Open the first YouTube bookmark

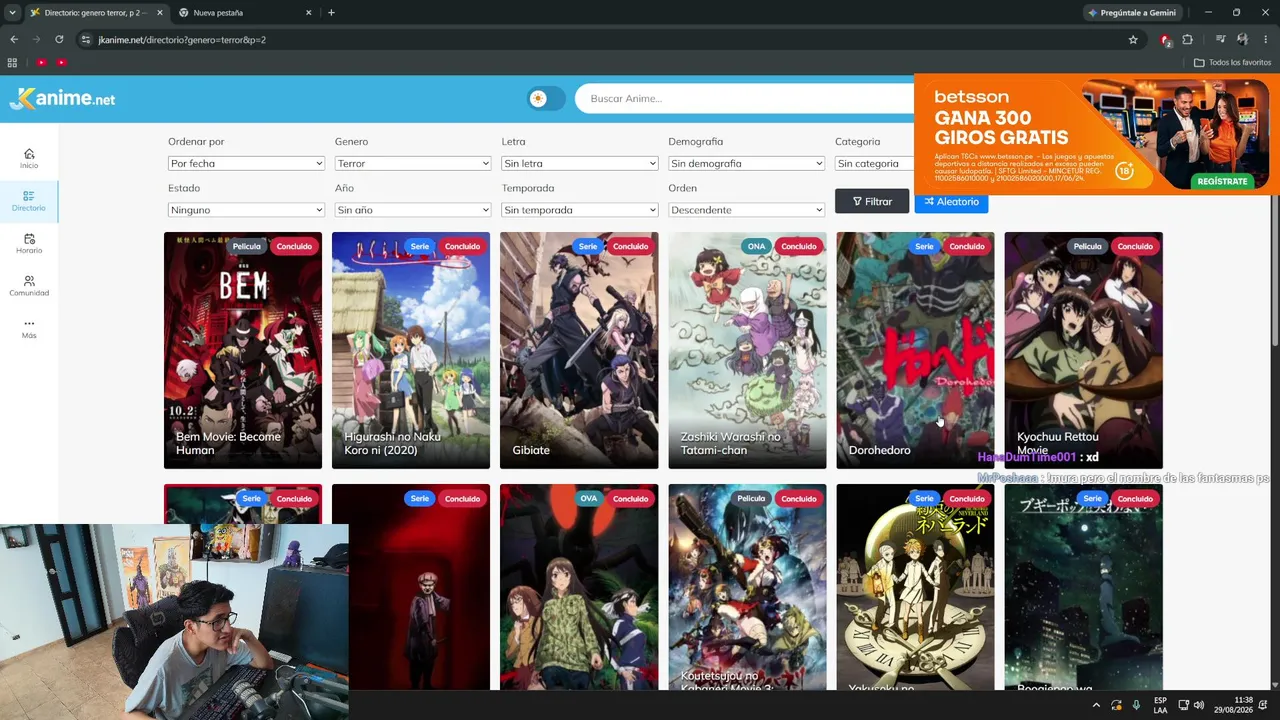pyautogui.click(x=41, y=62)
